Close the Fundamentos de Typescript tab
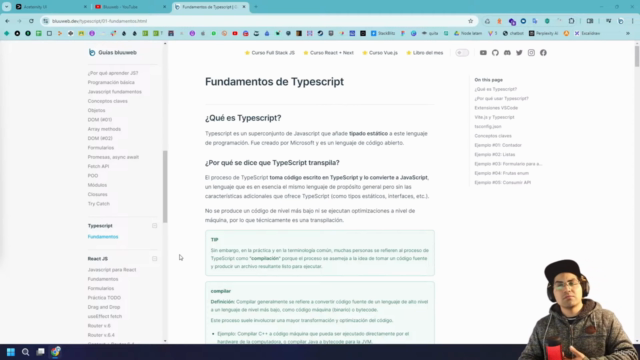Image resolution: width=640 pixels, height=360 pixels. [244, 7]
